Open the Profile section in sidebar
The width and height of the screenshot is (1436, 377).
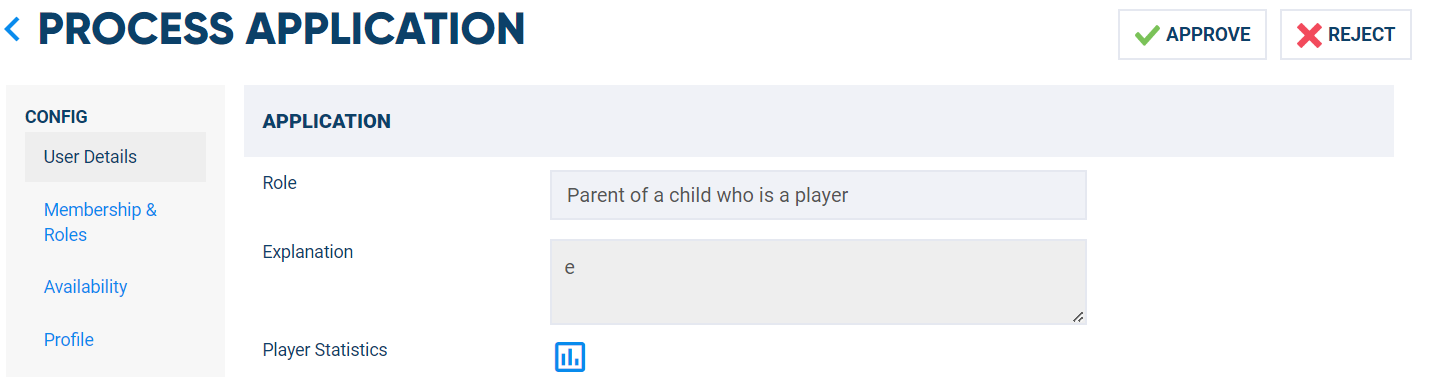pyautogui.click(x=69, y=340)
